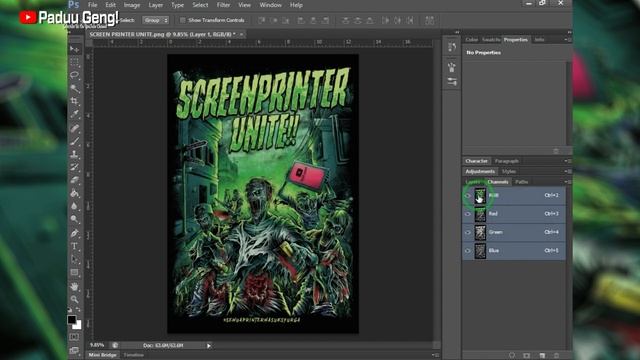
Task: Click the zoom percentage field in status bar
Action: coord(98,345)
